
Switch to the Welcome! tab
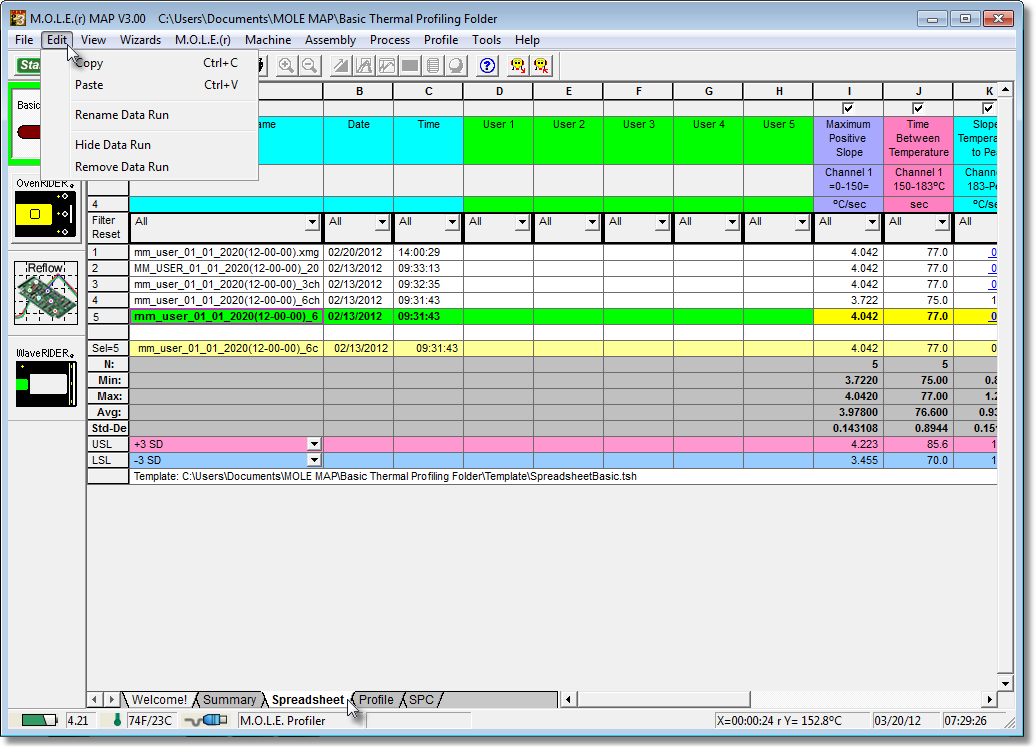point(159,699)
